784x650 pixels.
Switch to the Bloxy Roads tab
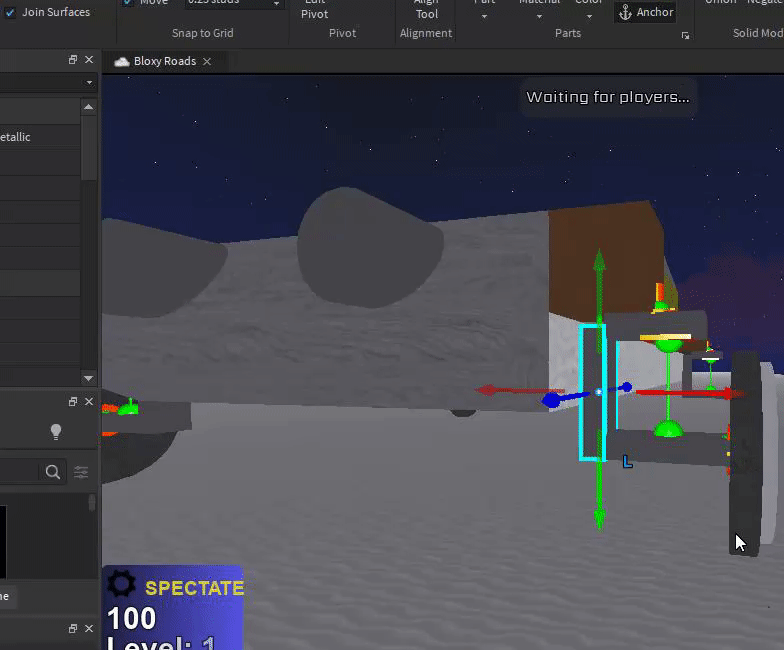[x=164, y=61]
